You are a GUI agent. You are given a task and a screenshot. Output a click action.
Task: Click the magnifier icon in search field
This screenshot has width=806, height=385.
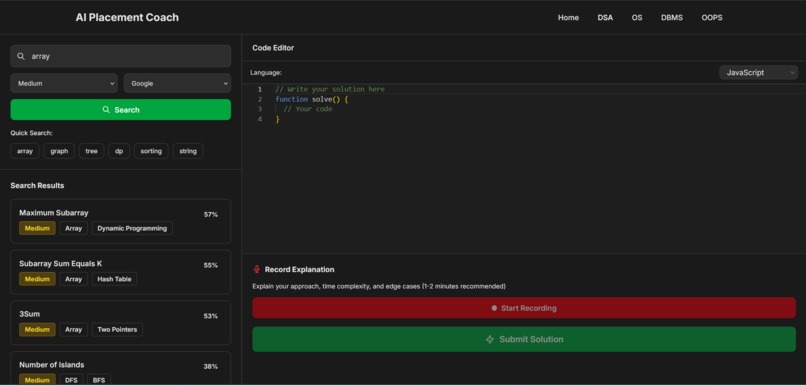tap(21, 56)
